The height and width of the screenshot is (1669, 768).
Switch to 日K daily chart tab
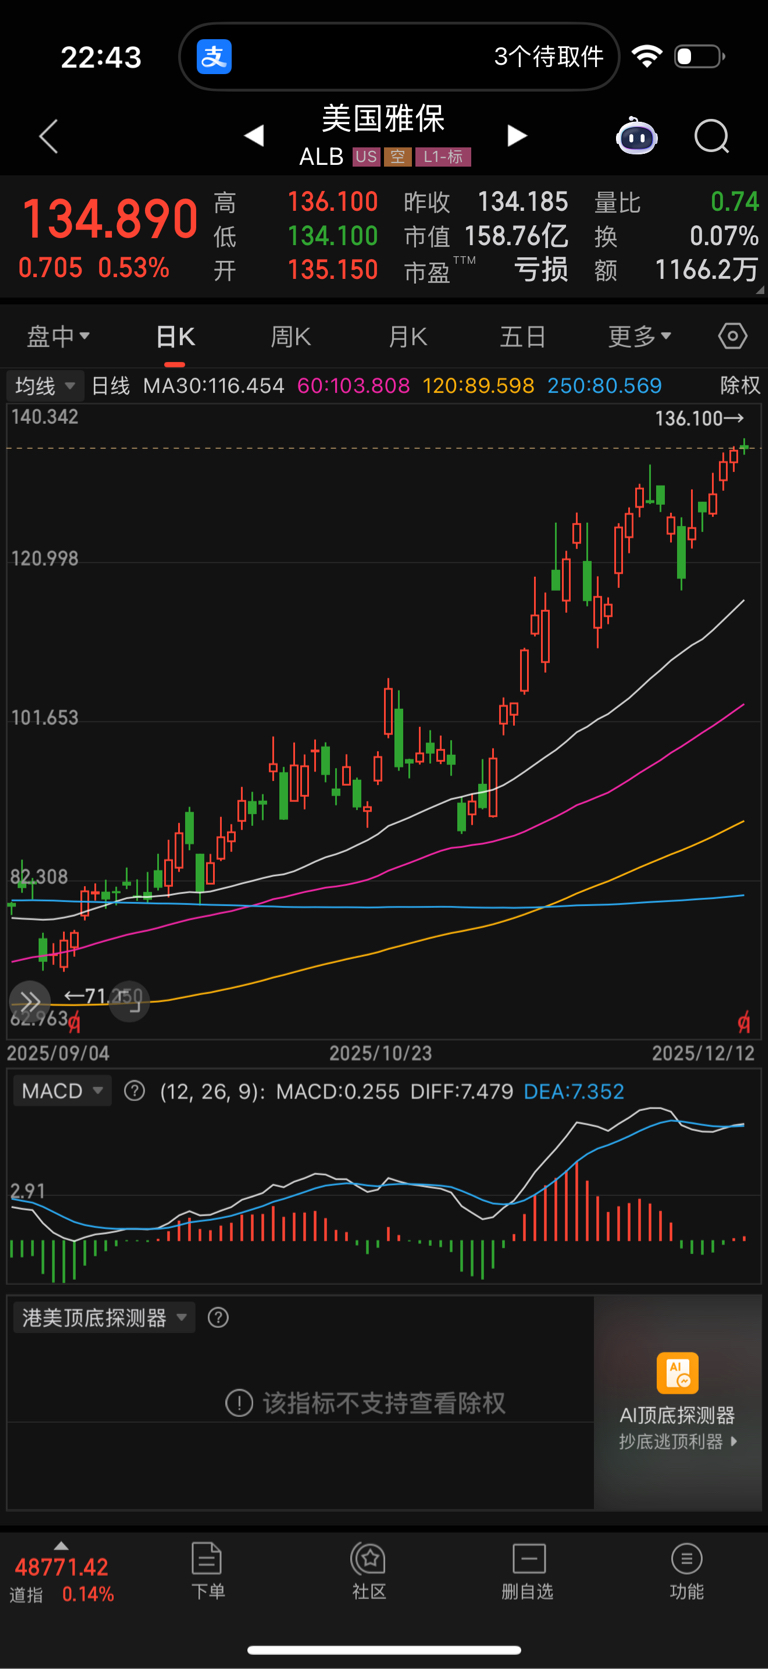[176, 337]
